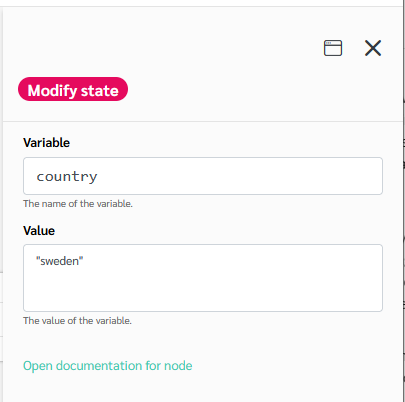Click the helper text "The value of the variable."
This screenshot has height=402, width=405.
(x=77, y=321)
